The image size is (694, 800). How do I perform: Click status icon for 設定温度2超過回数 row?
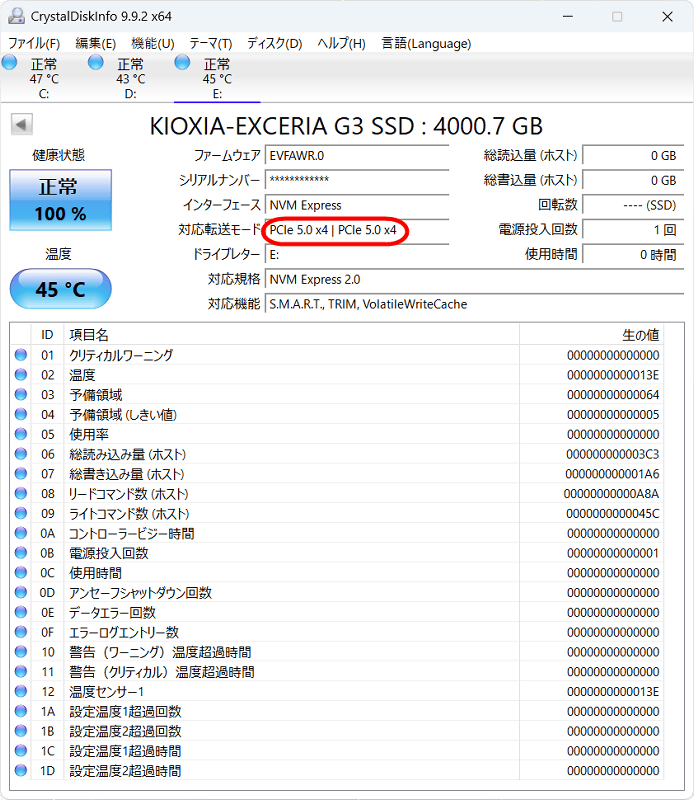pos(20,731)
